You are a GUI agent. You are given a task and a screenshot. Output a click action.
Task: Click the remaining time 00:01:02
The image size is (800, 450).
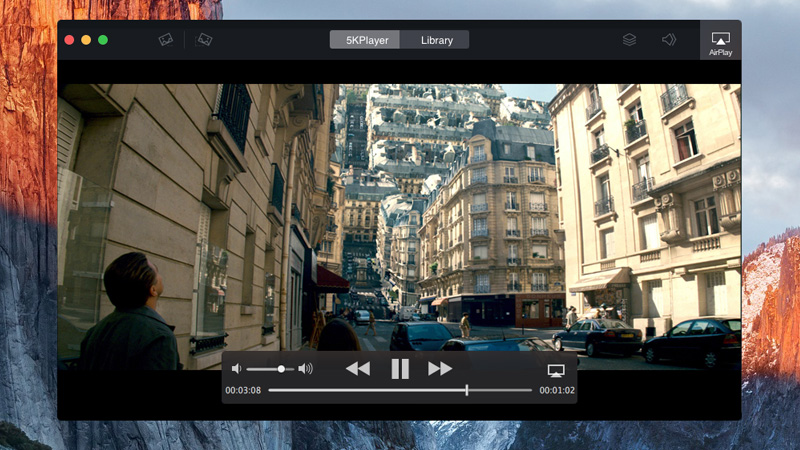tap(557, 390)
